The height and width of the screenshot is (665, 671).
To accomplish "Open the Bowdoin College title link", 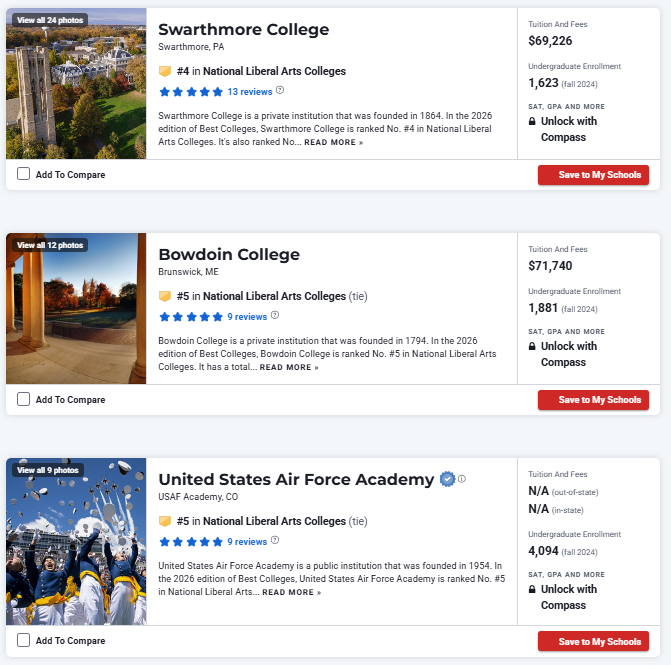I will coord(229,254).
